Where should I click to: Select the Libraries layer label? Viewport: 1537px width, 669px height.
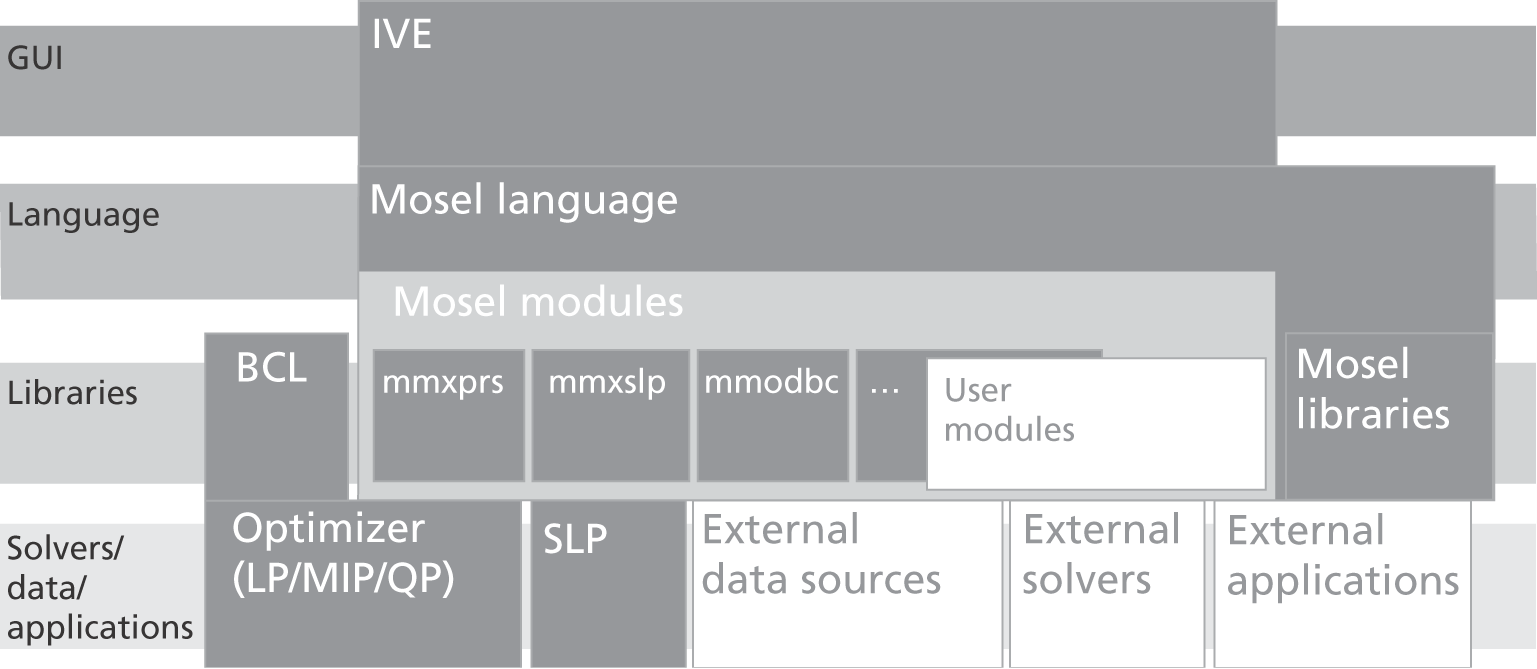point(73,393)
